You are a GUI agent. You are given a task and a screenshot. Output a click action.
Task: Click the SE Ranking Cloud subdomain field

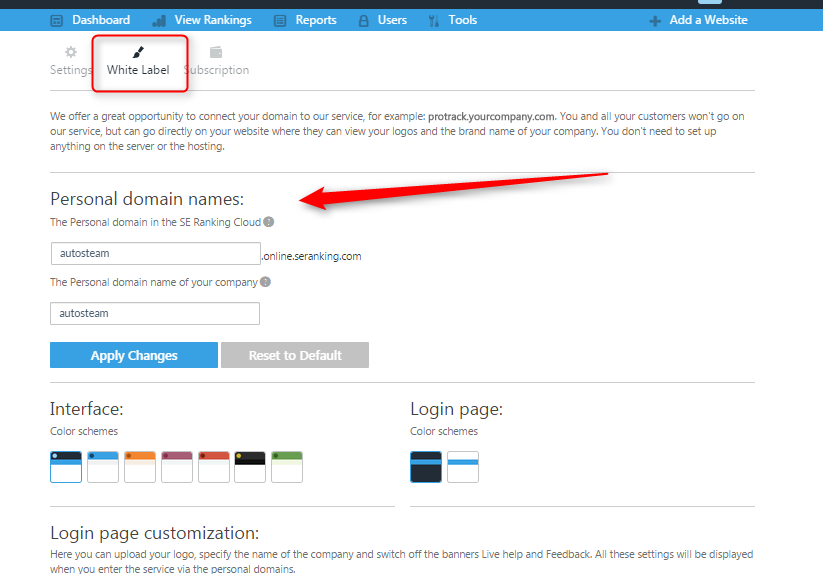click(156, 253)
